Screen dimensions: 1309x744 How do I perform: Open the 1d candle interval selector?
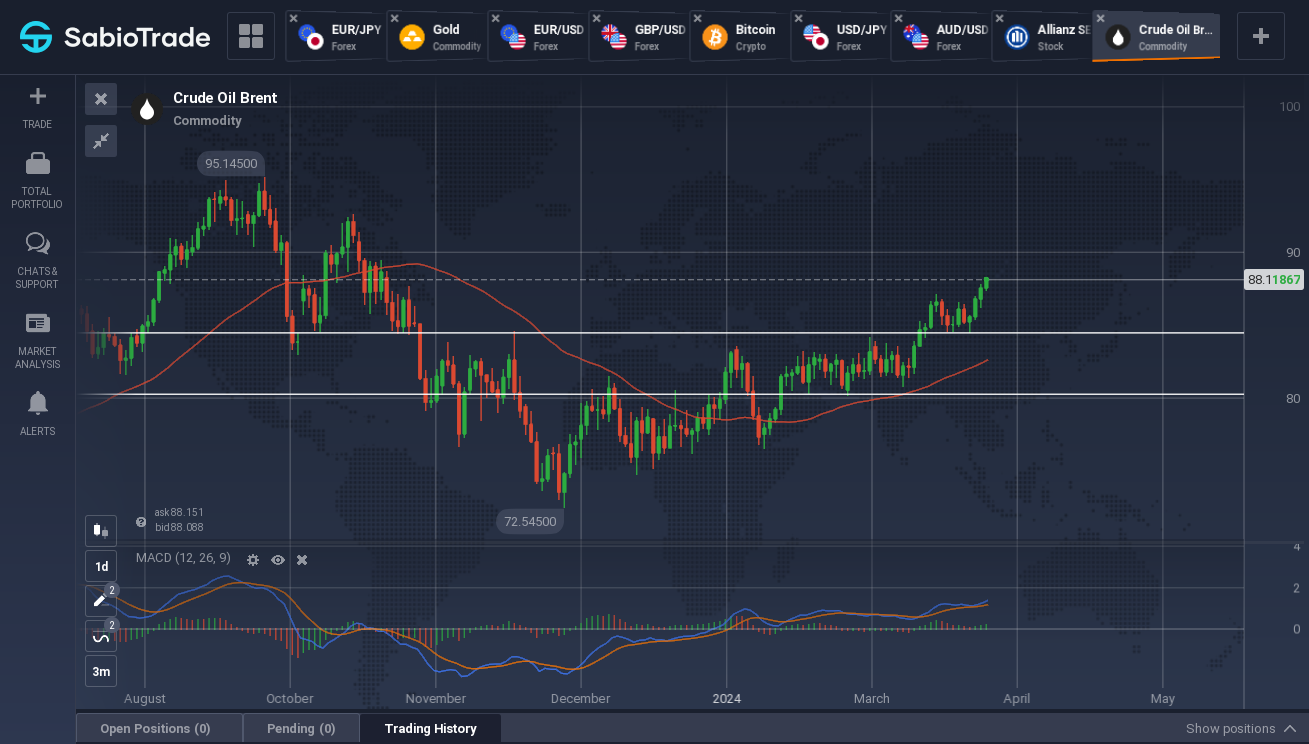pos(101,566)
